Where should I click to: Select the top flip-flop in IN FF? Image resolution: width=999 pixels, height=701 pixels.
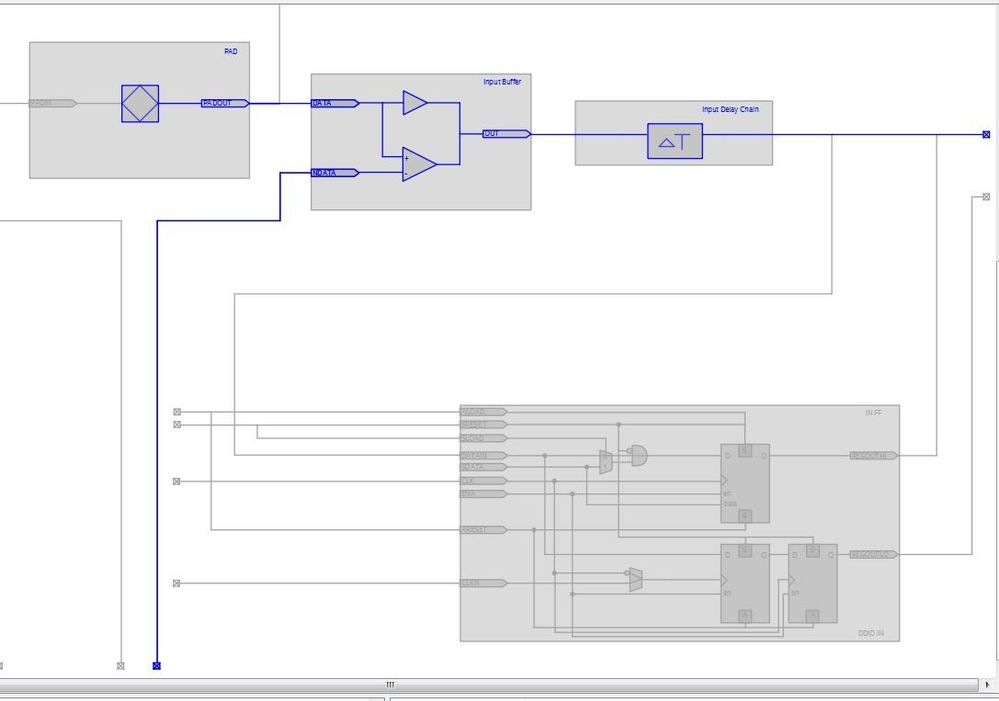coord(745,483)
